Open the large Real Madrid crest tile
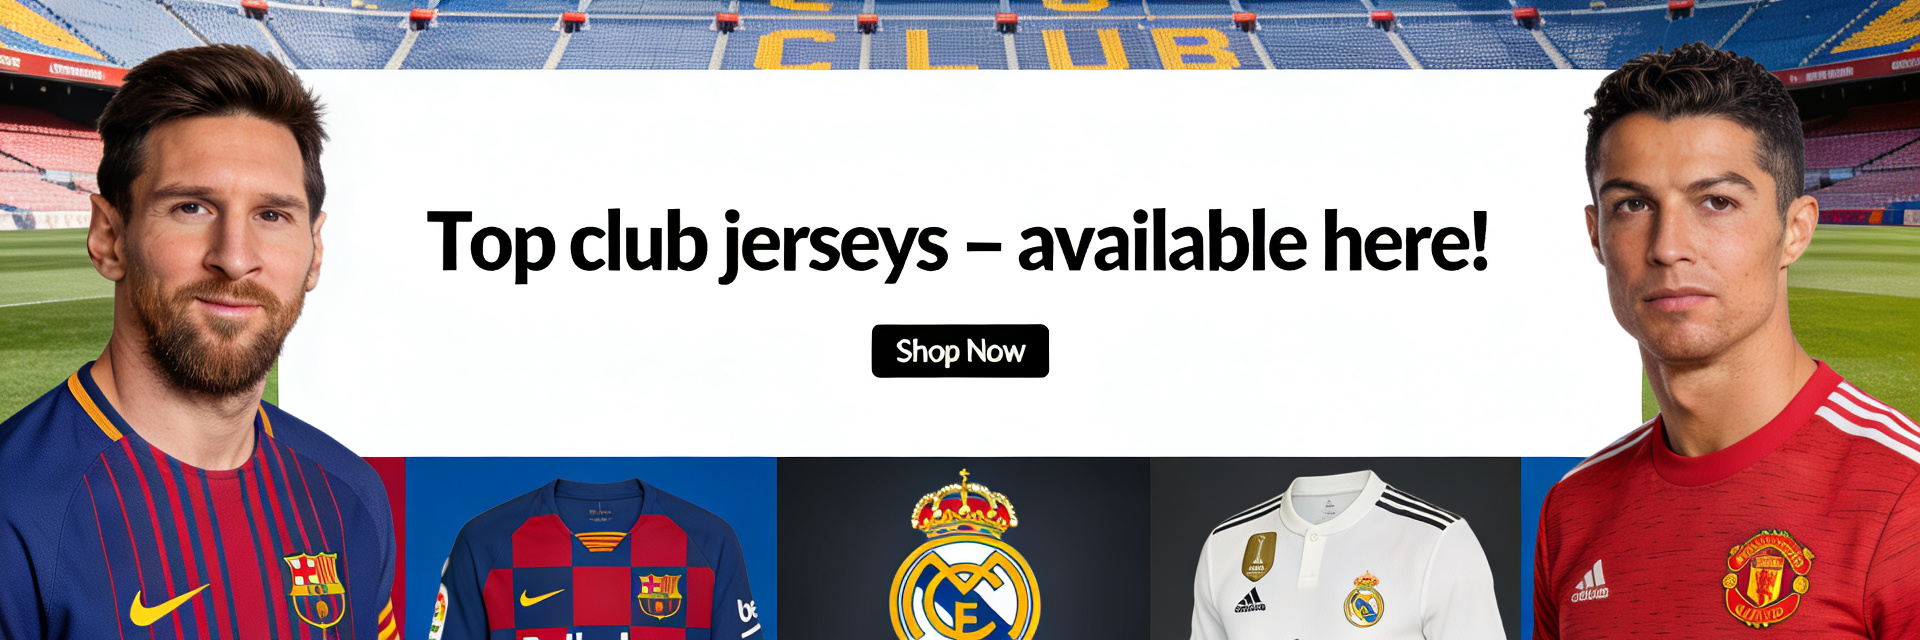Screen dimensions: 1920x640 (963, 549)
